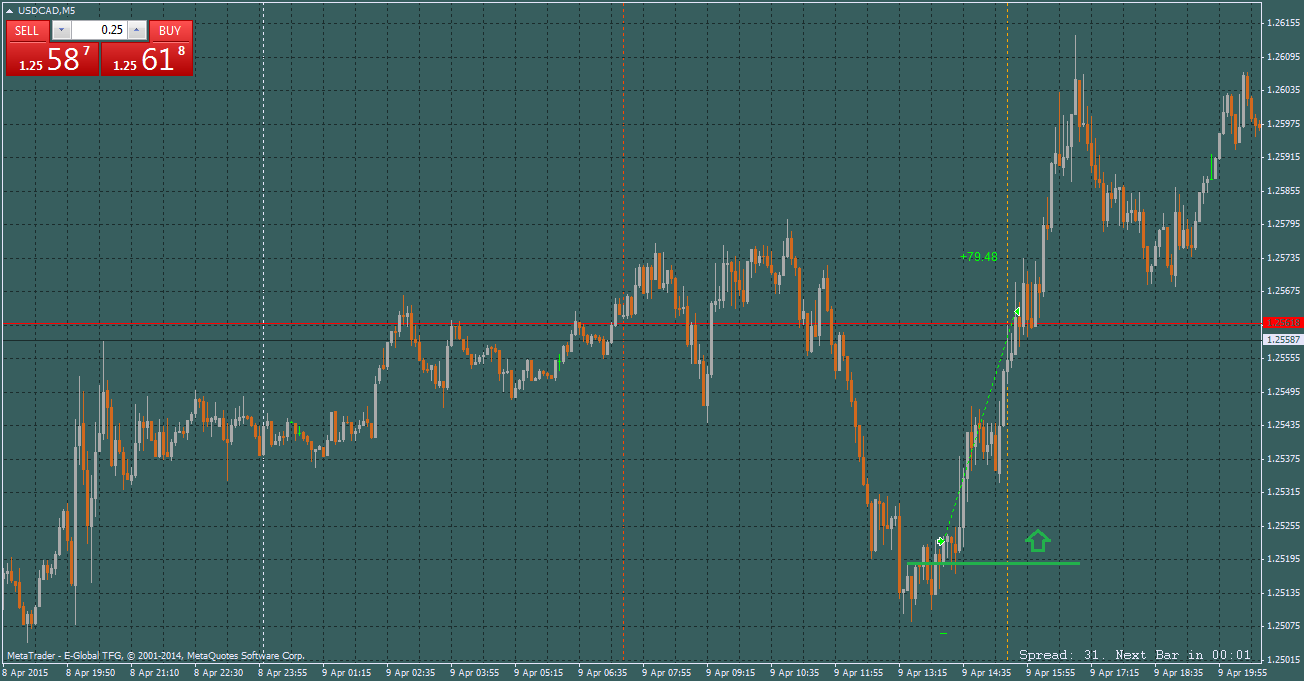Click the BUY button

(x=170, y=30)
